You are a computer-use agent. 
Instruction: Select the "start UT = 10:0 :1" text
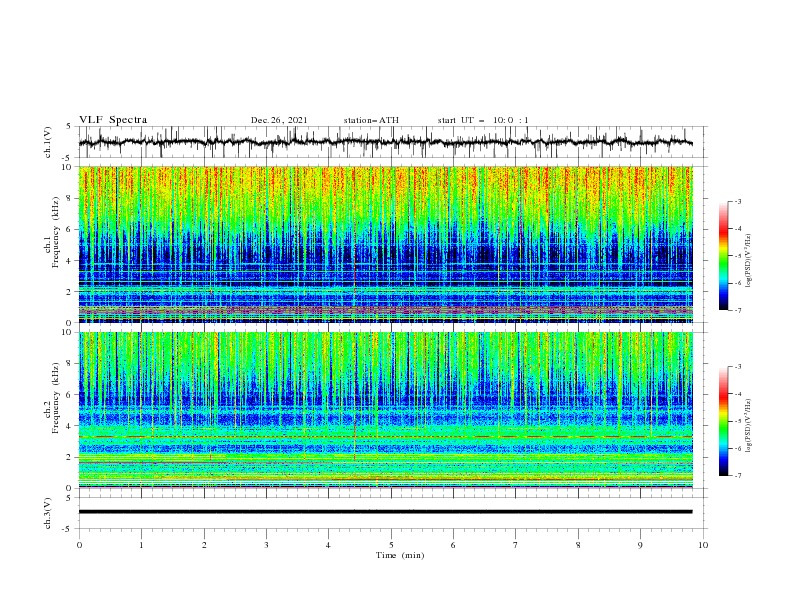483,120
